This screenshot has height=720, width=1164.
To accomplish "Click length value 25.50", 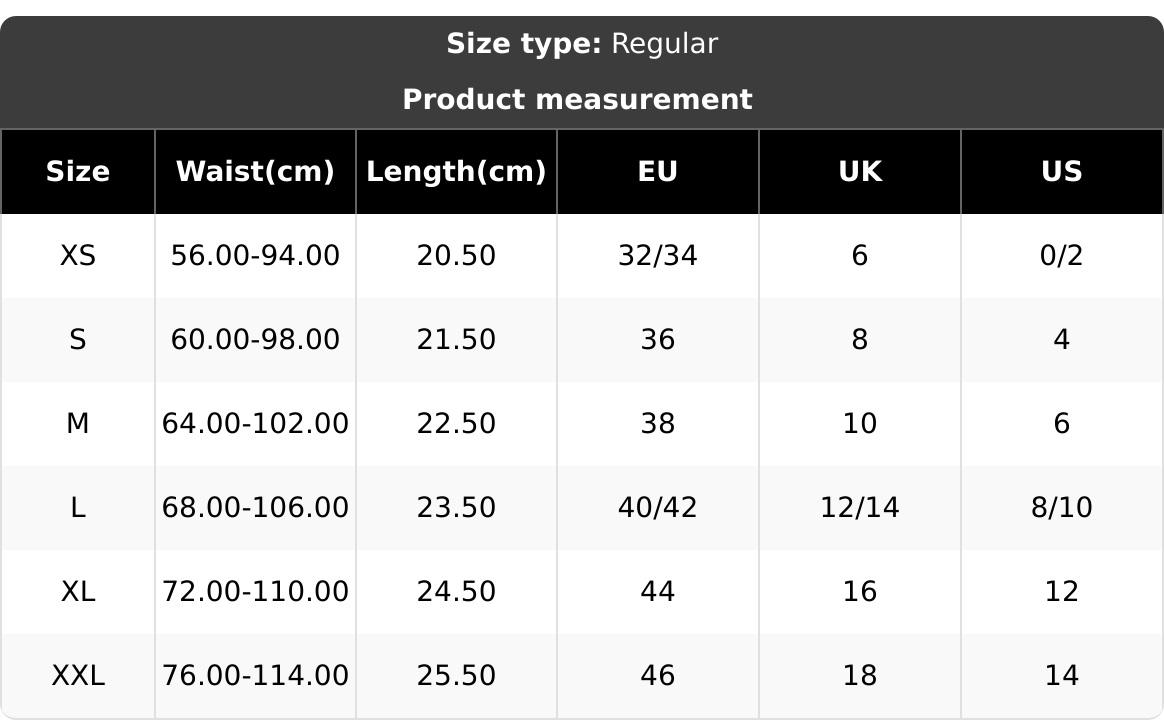I will coord(456,676).
